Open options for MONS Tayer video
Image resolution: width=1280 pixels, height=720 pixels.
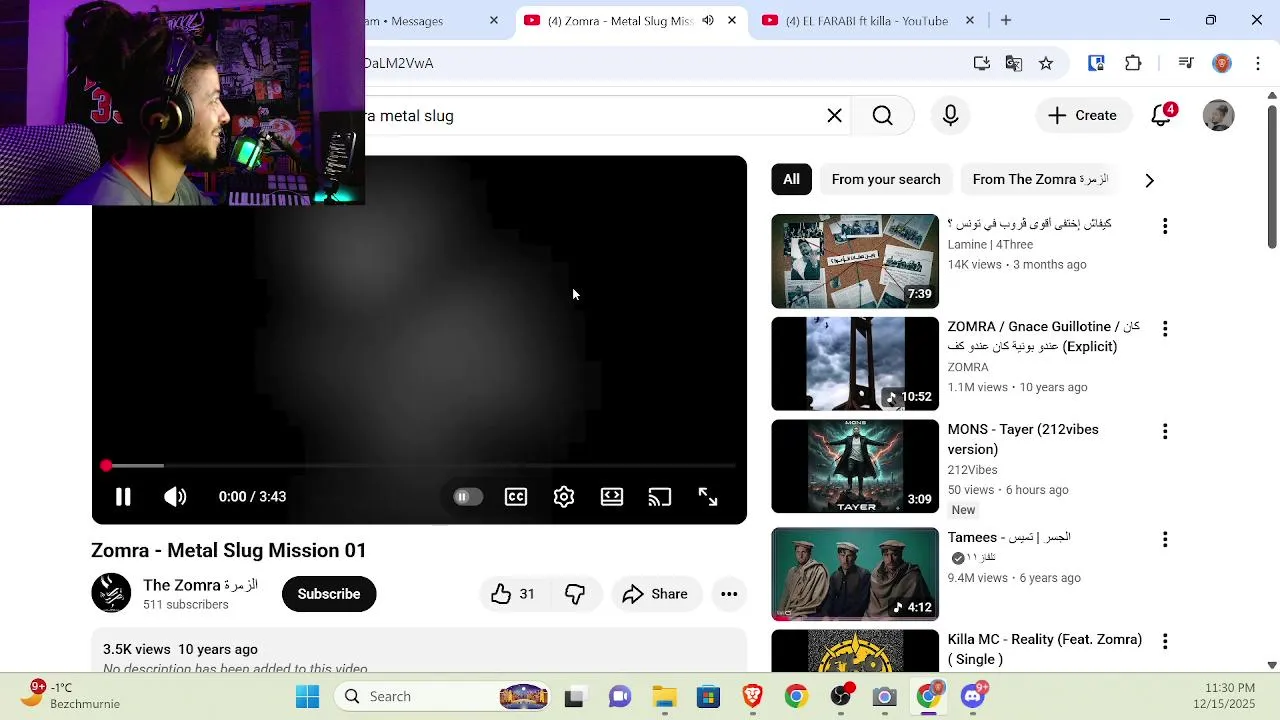pyautogui.click(x=1165, y=432)
